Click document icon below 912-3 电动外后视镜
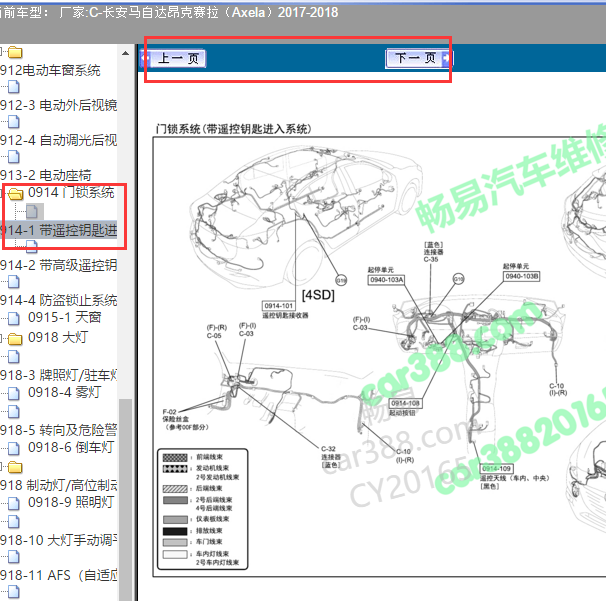 (14, 122)
